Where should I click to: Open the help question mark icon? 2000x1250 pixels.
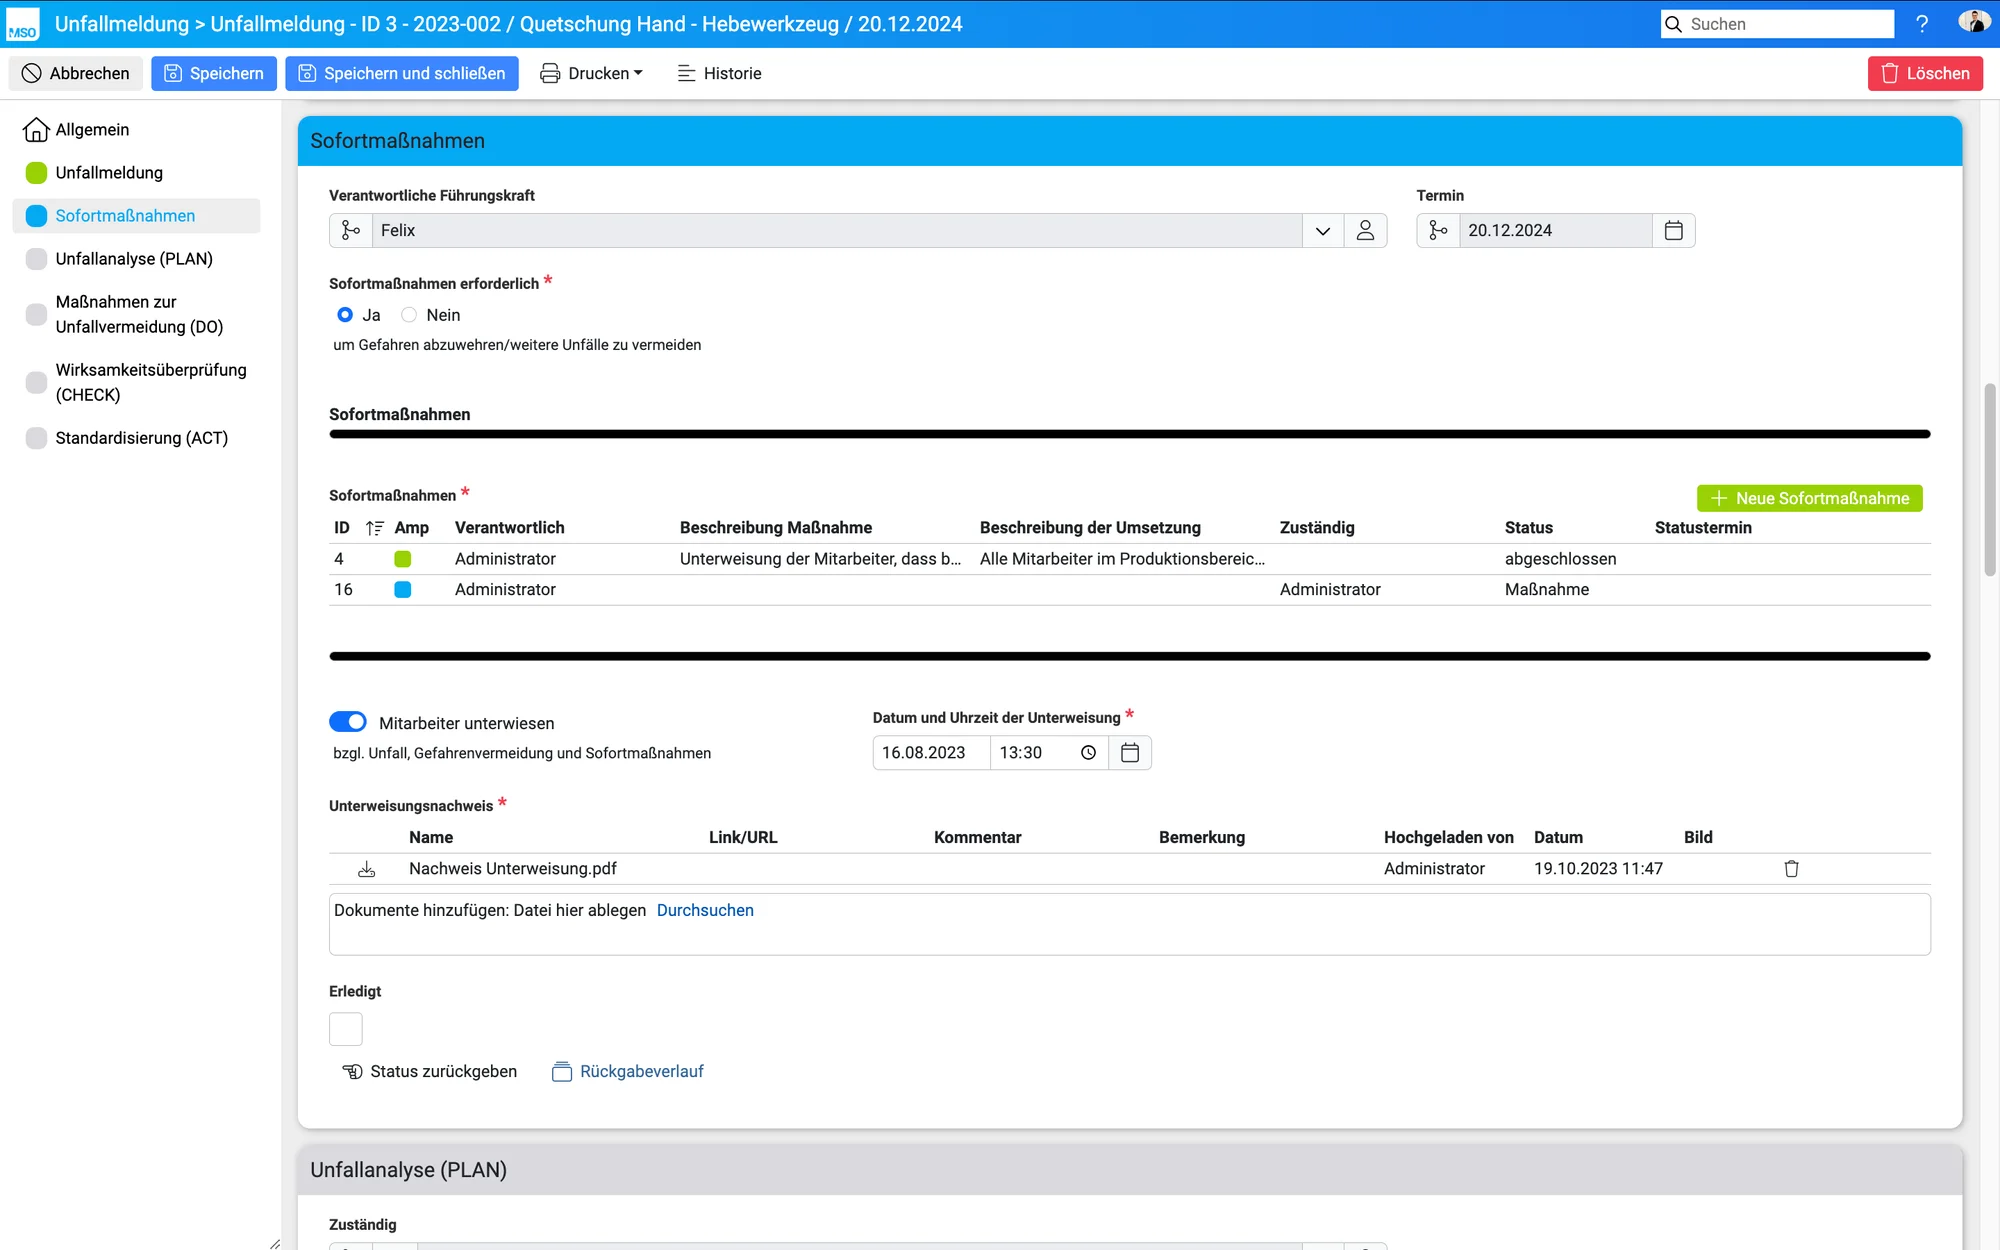pyautogui.click(x=1921, y=24)
